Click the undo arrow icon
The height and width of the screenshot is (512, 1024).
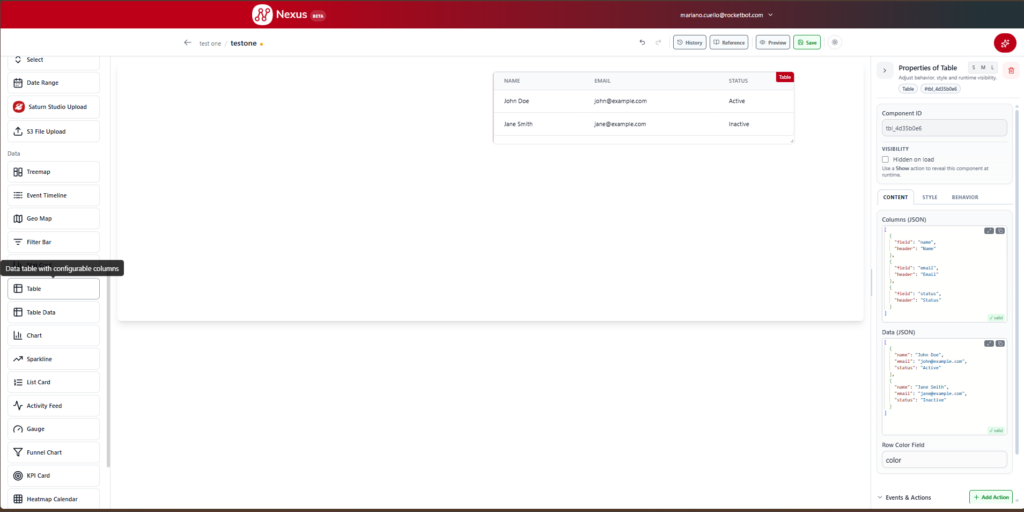click(642, 42)
